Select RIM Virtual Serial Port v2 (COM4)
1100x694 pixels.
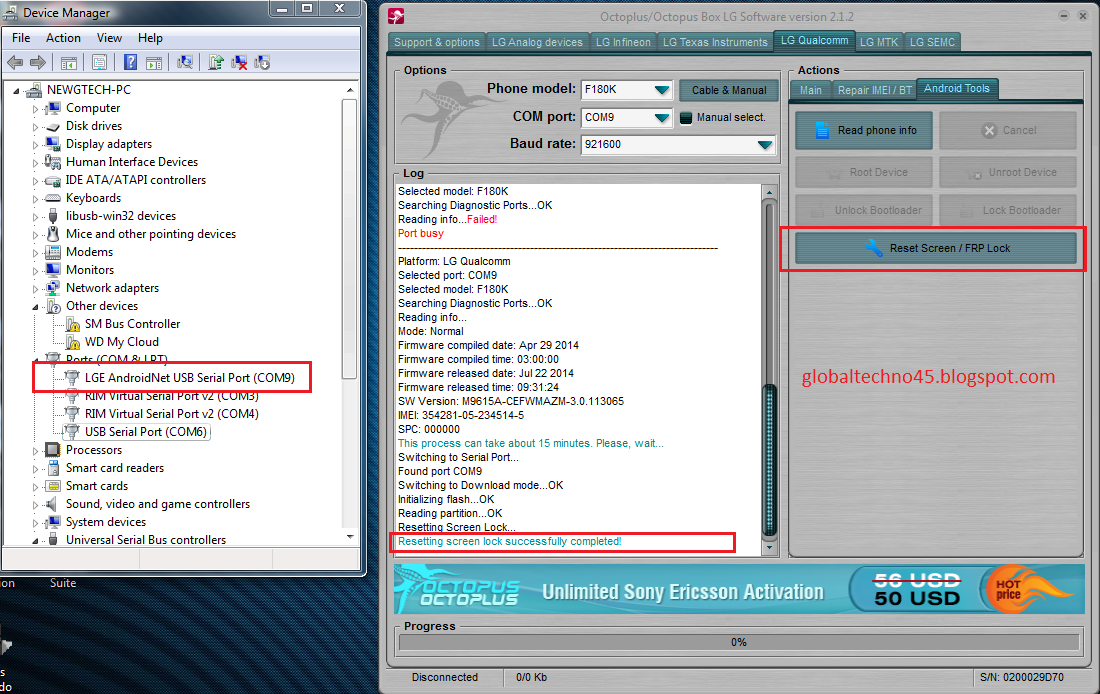point(172,414)
